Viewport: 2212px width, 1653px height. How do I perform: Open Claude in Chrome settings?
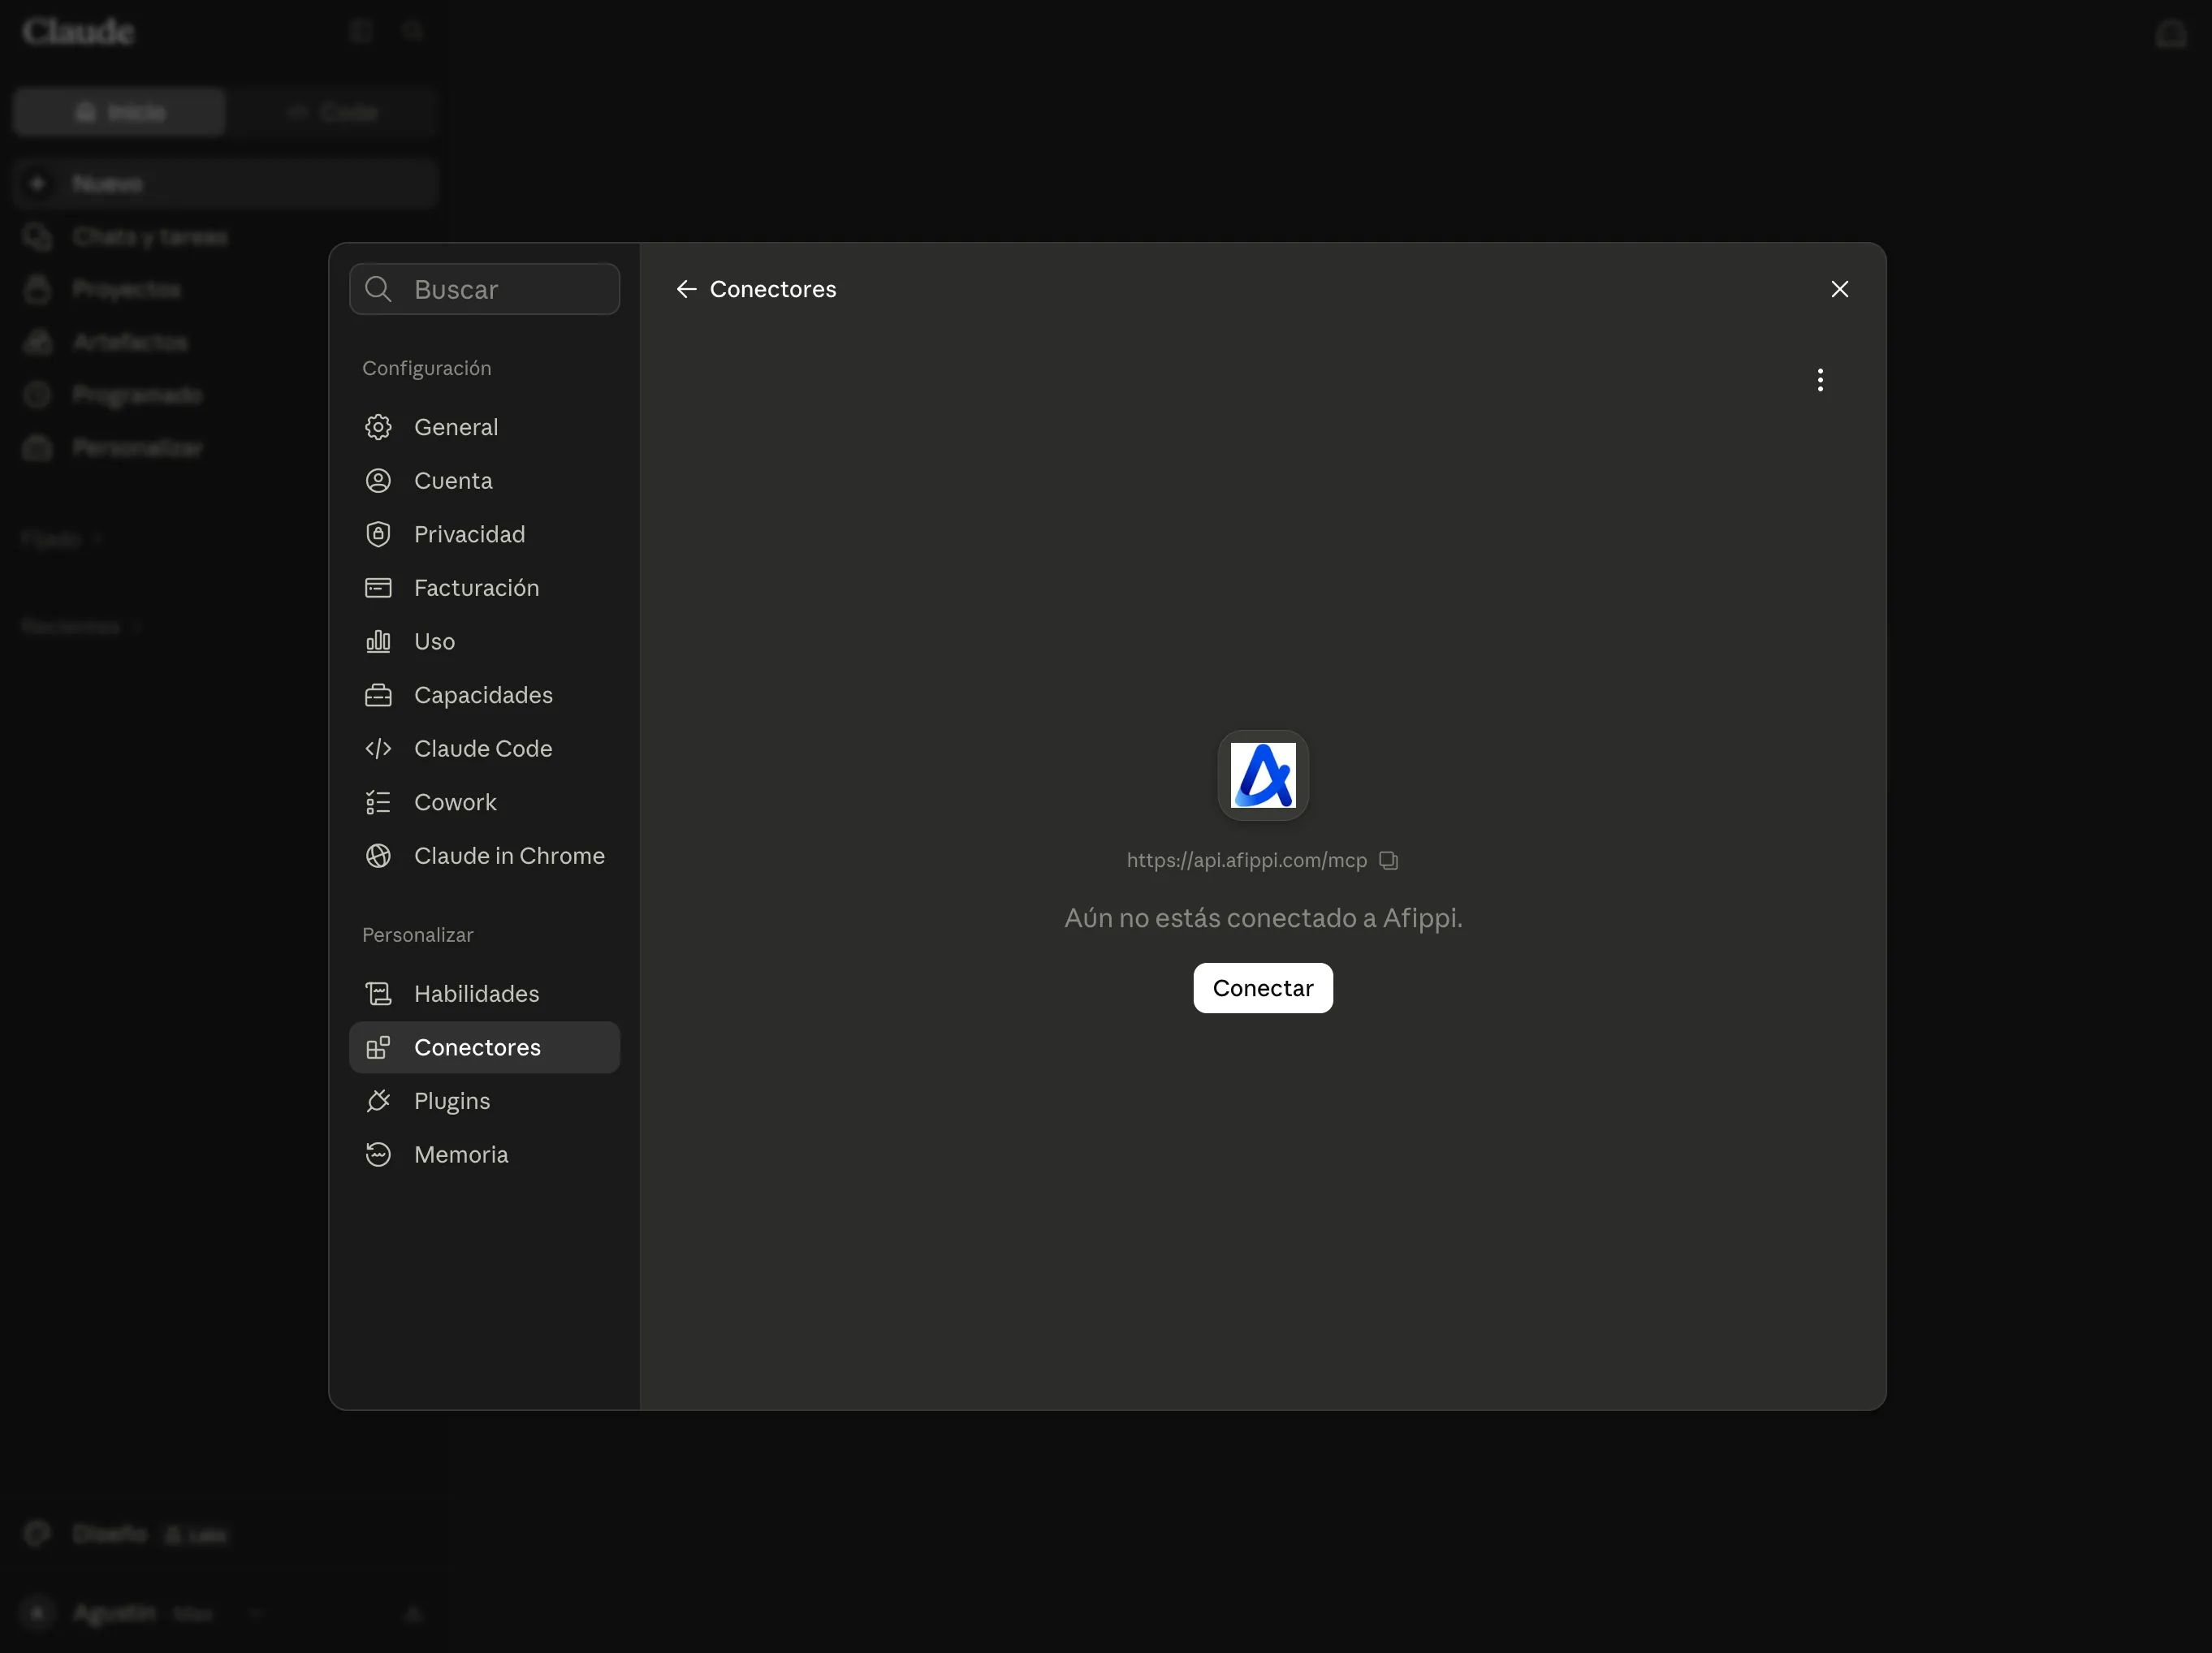[484, 856]
